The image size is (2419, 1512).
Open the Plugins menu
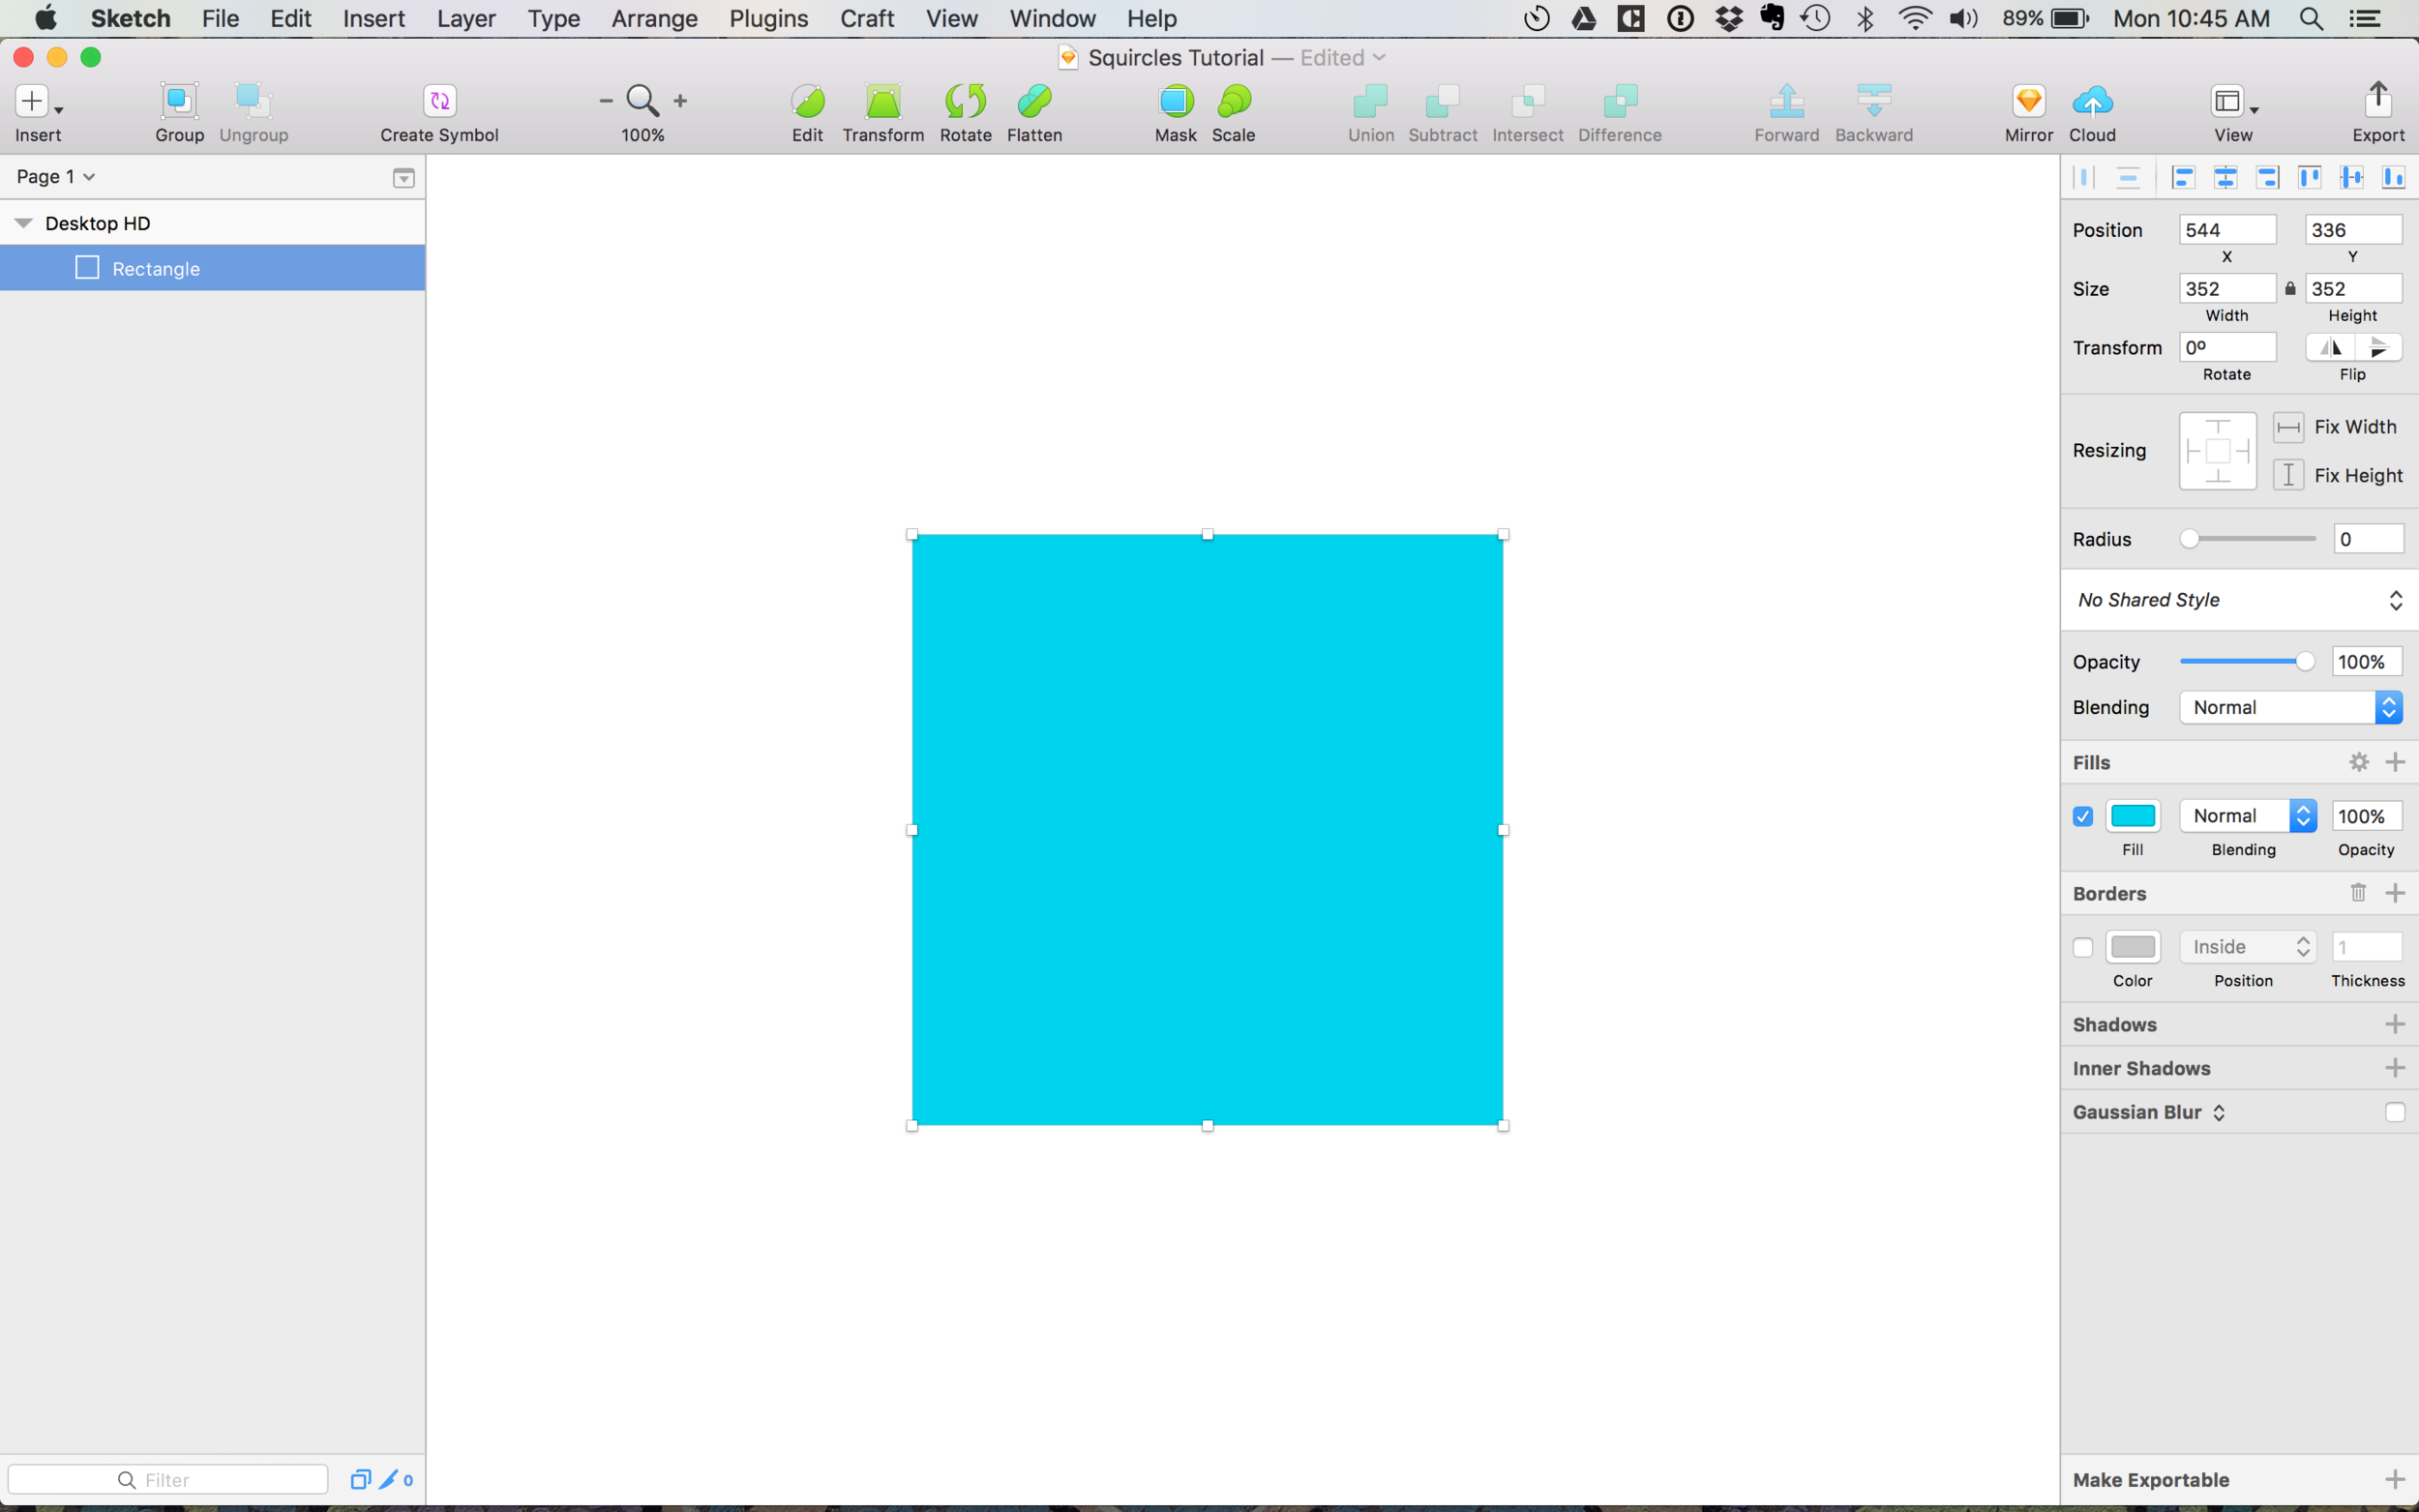pos(768,18)
